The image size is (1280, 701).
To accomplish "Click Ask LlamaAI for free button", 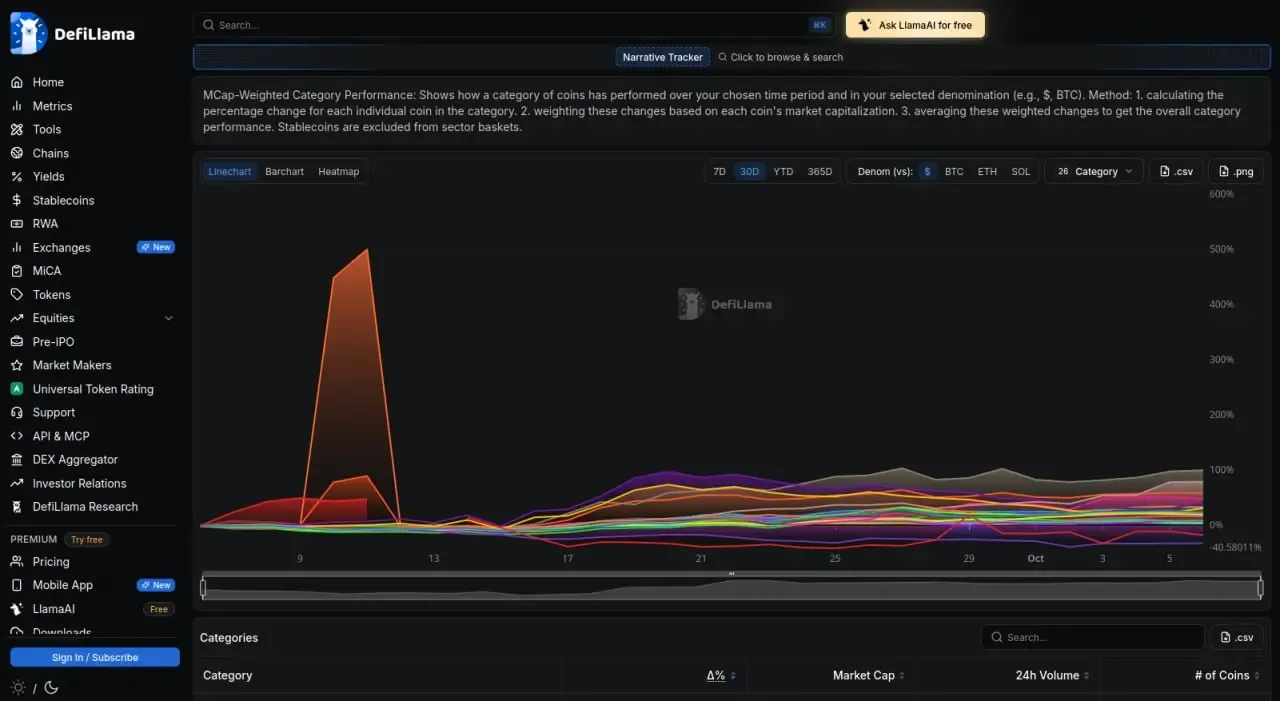I will coord(915,25).
